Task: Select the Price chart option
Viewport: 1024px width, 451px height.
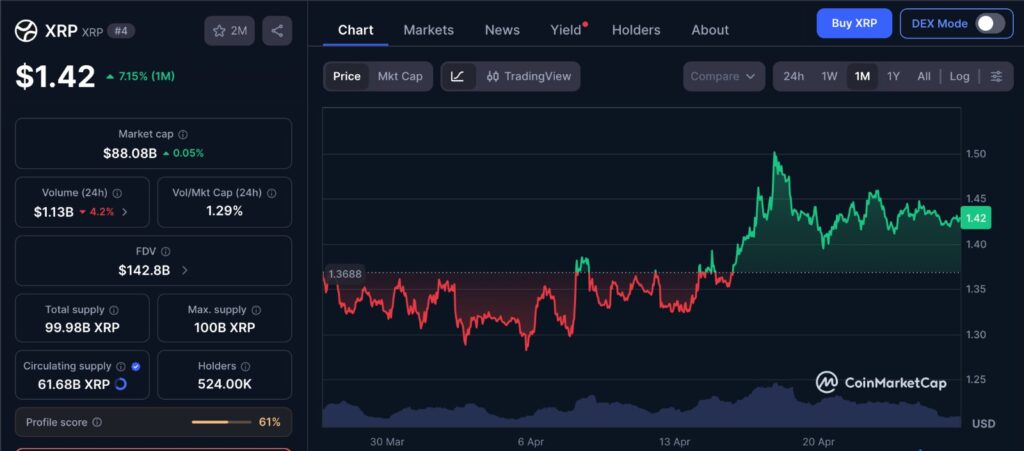Action: point(347,76)
